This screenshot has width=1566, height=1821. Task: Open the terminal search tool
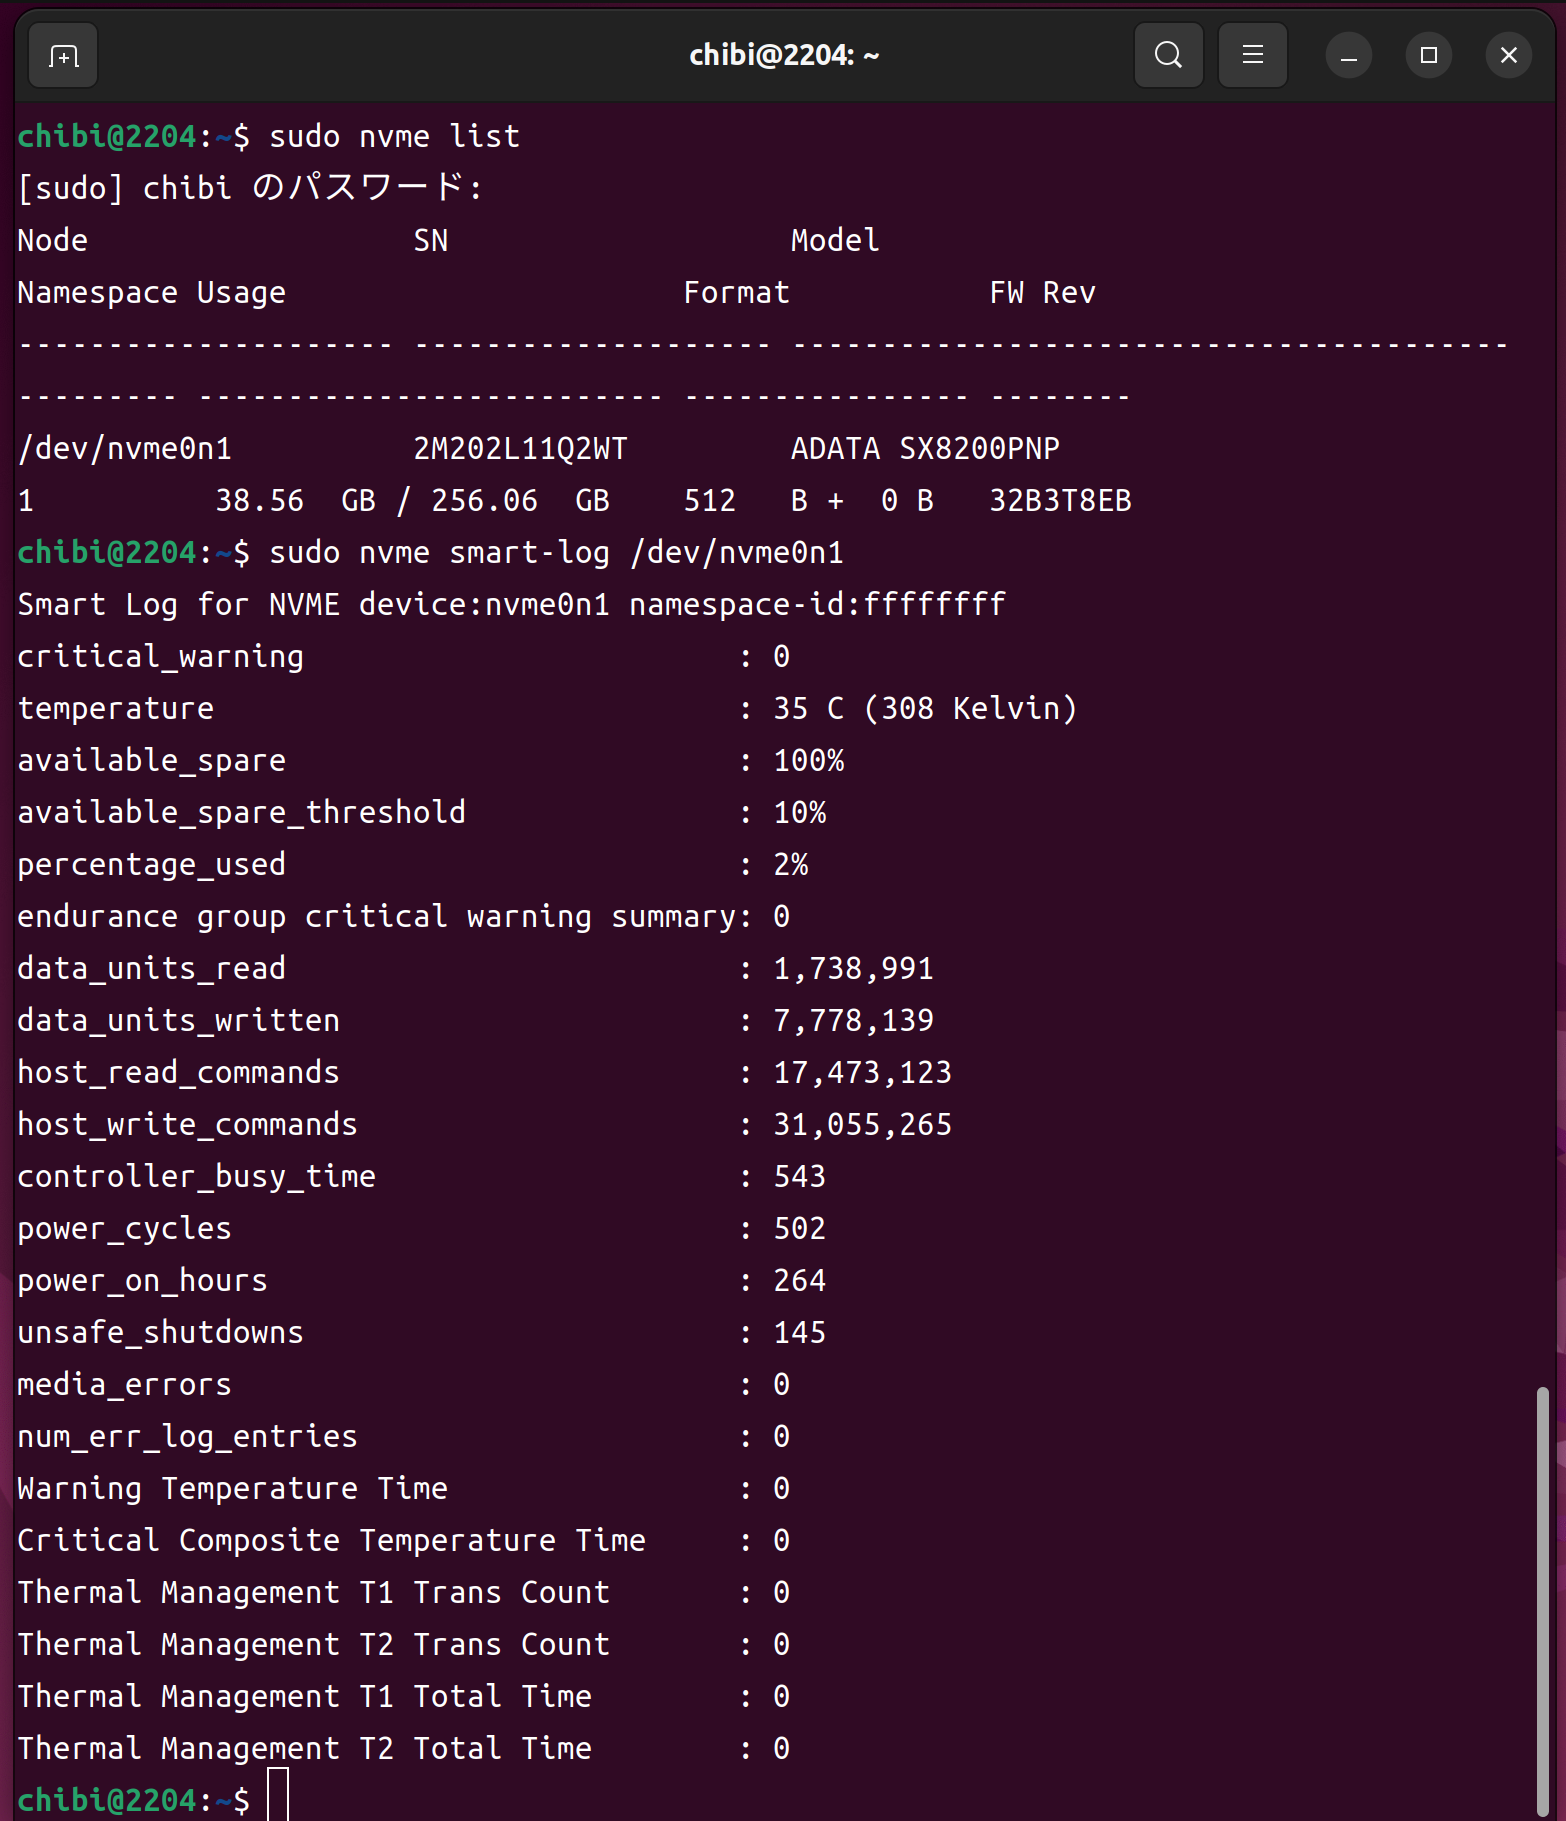[1168, 56]
